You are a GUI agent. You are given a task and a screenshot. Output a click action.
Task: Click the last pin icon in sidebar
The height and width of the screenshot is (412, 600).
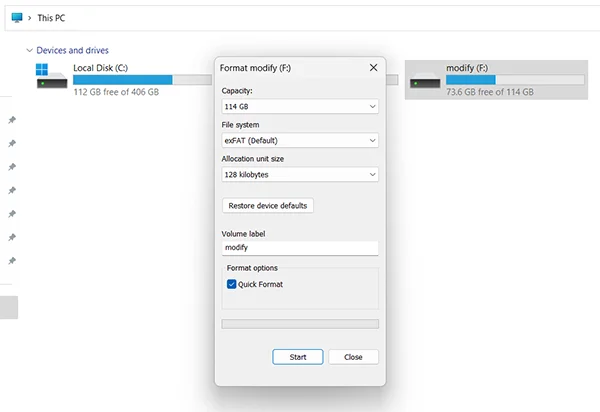(x=12, y=261)
